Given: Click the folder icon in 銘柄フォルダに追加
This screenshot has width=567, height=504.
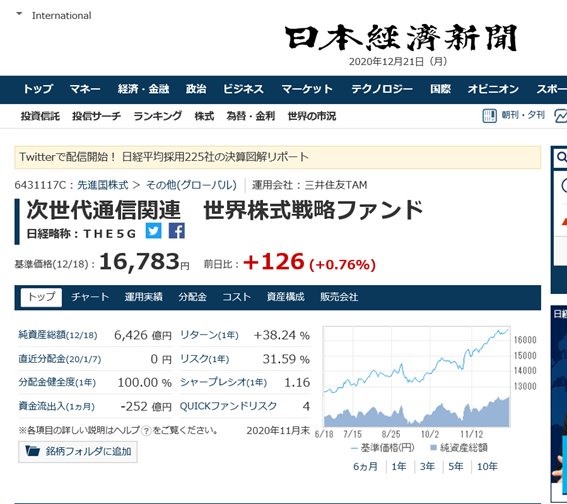Looking at the screenshot, I should coord(33,451).
